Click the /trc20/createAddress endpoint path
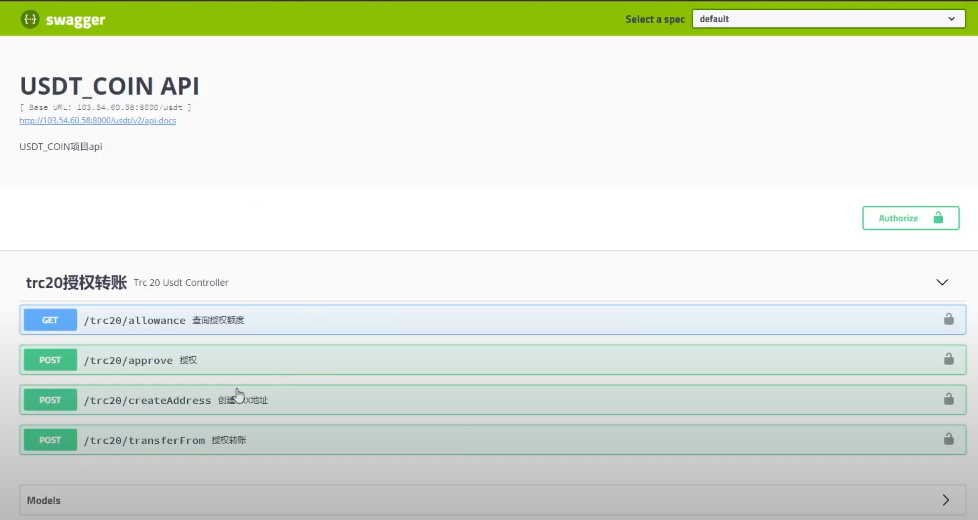 click(x=147, y=400)
